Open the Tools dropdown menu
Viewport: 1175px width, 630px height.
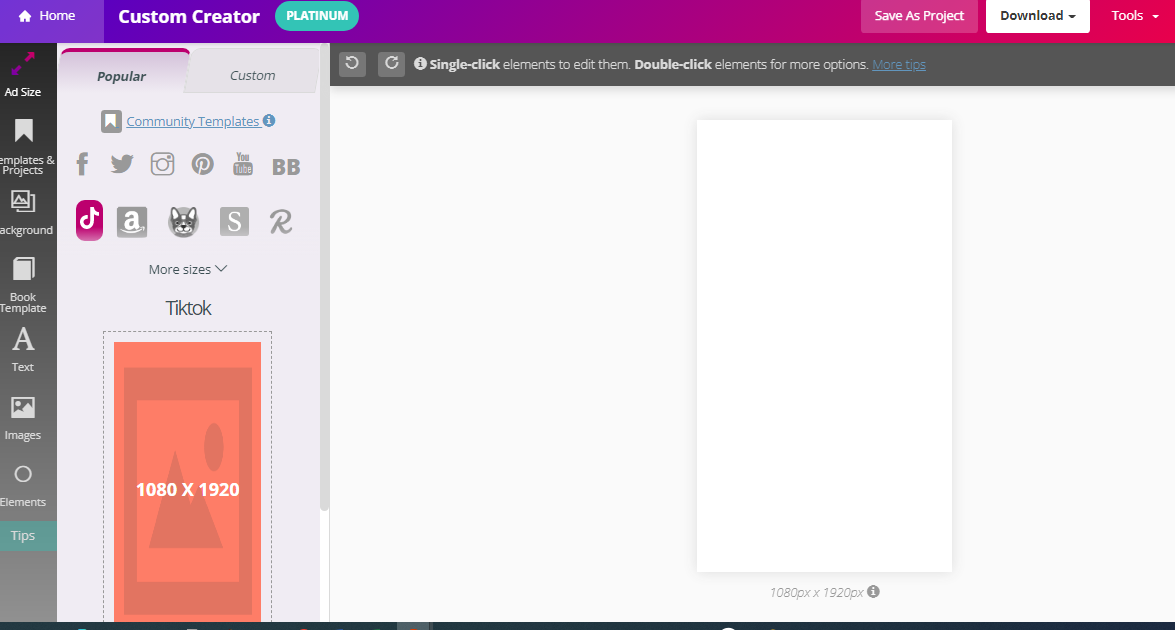point(1134,16)
